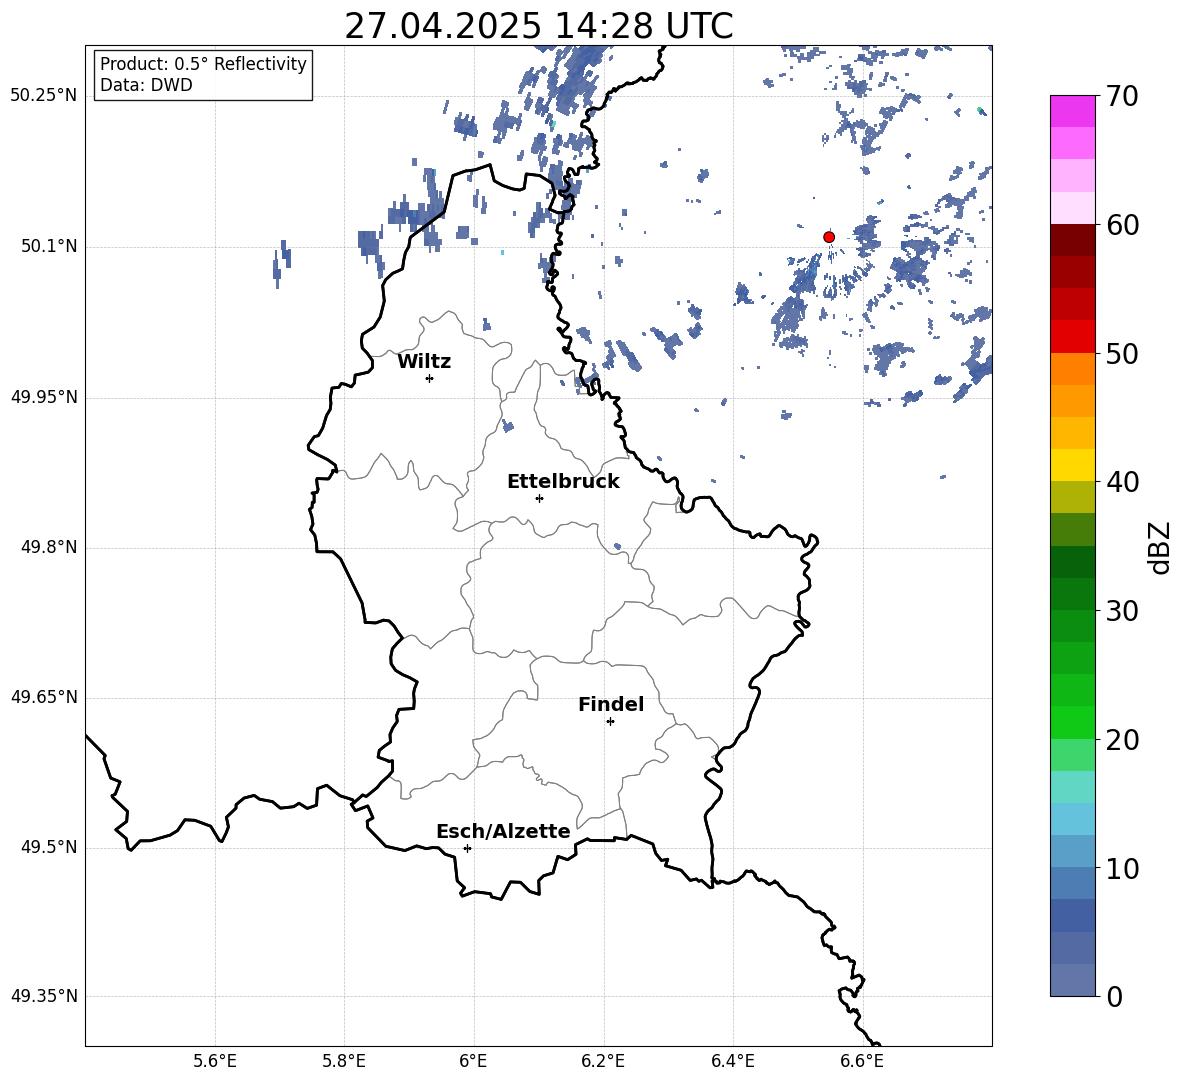Click the 30 tick label on colorbar
This screenshot has height=1081, width=1184.
tap(1122, 611)
